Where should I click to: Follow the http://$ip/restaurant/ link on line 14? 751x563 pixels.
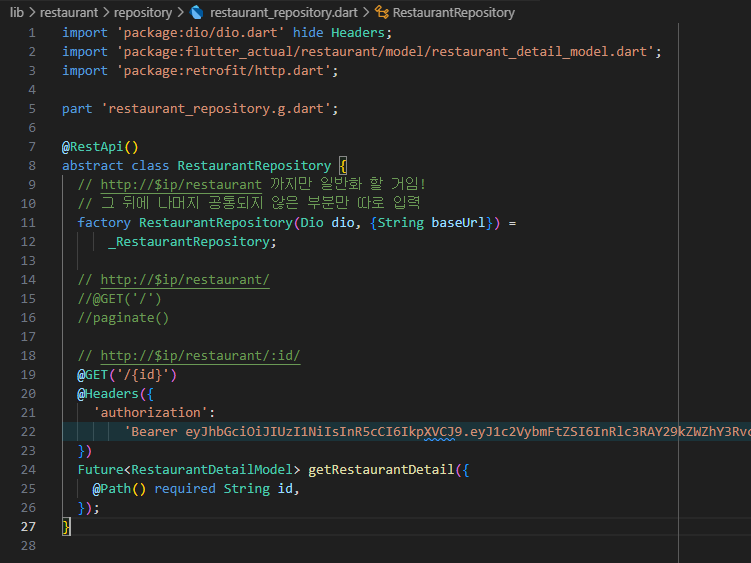[x=185, y=279]
